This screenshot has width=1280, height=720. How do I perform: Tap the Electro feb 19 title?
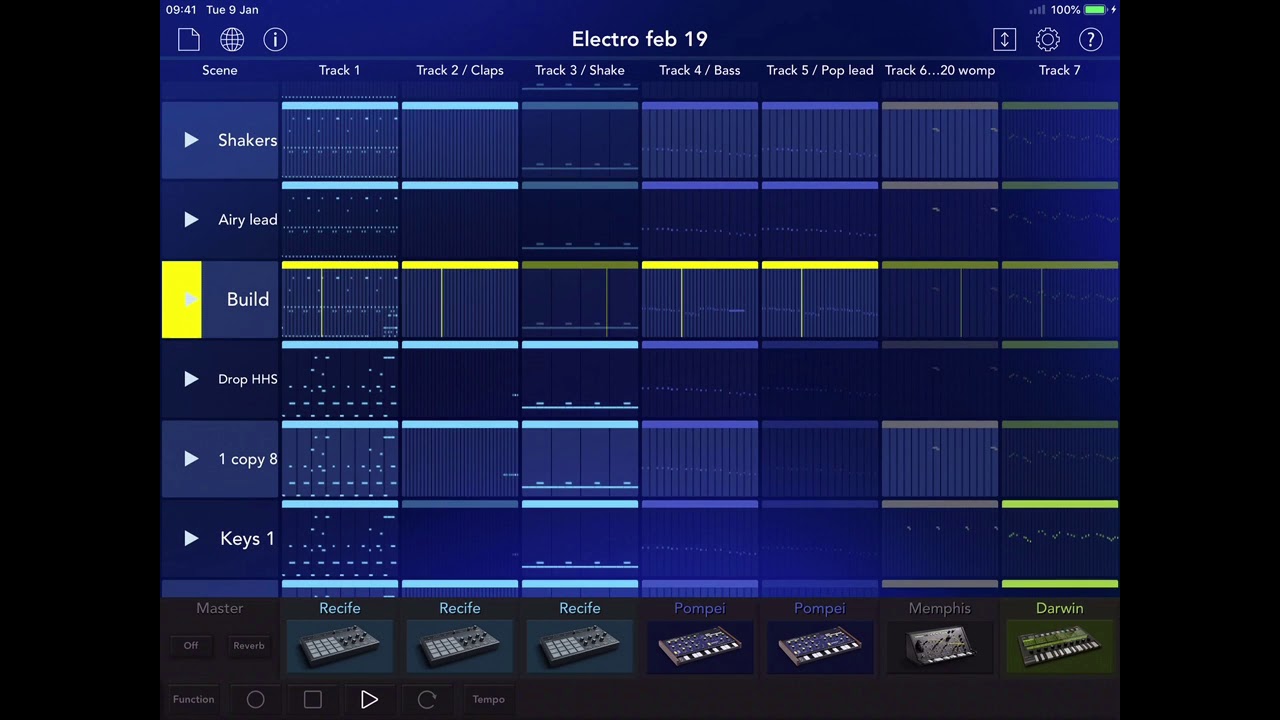[x=640, y=39]
